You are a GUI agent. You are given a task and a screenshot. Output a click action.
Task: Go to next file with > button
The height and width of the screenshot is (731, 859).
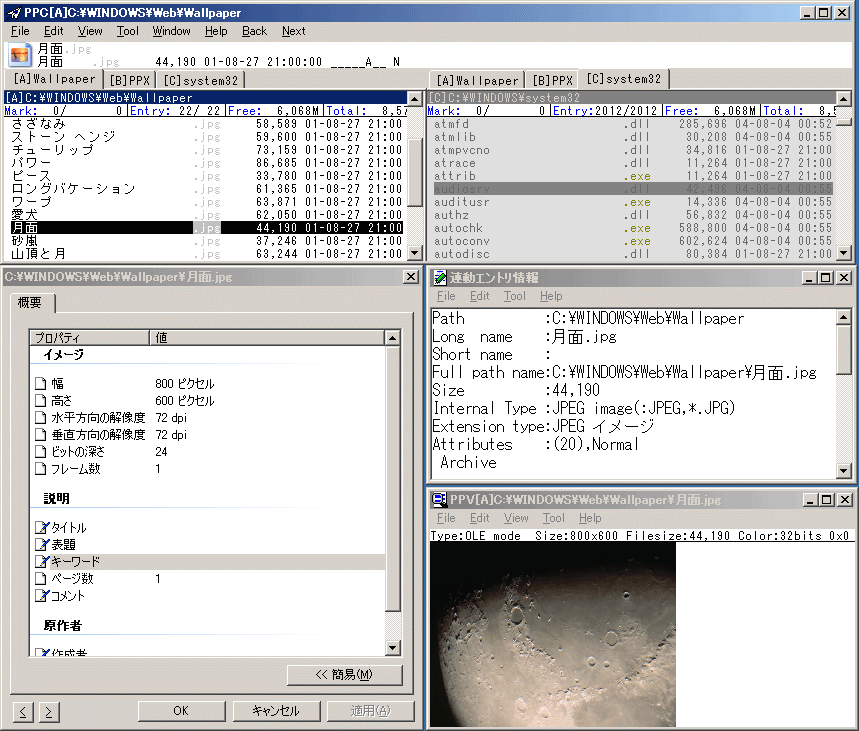47,711
